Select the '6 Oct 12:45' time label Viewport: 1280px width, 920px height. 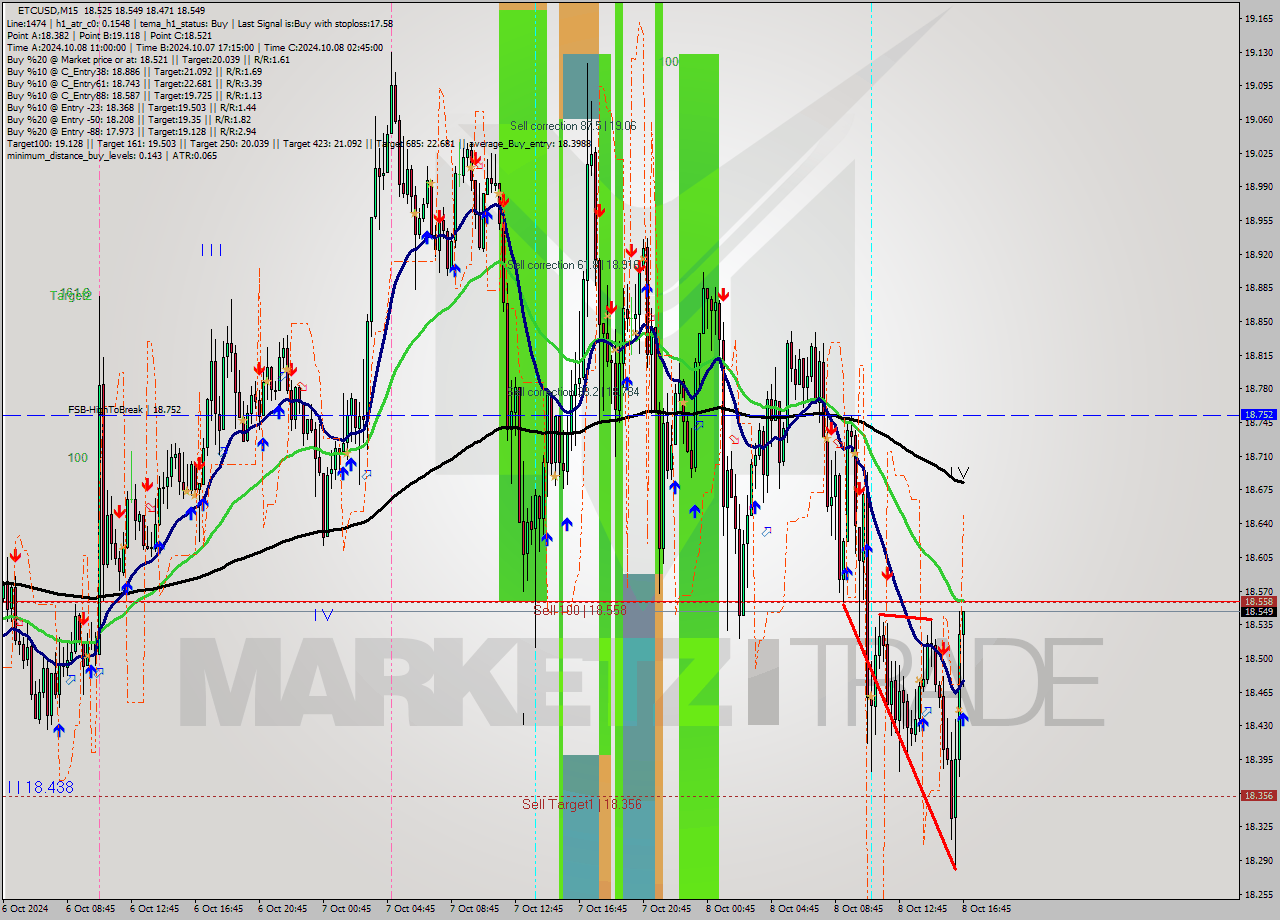point(156,909)
